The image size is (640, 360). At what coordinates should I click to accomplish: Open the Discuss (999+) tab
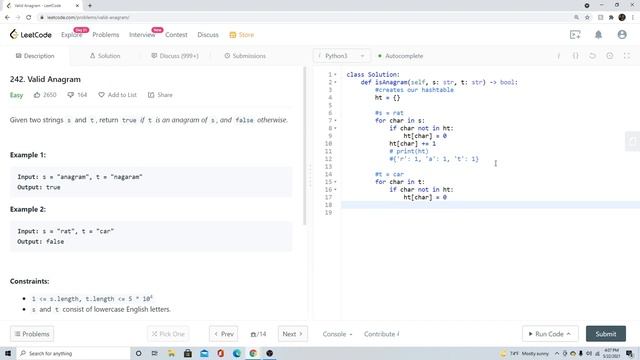click(x=175, y=56)
